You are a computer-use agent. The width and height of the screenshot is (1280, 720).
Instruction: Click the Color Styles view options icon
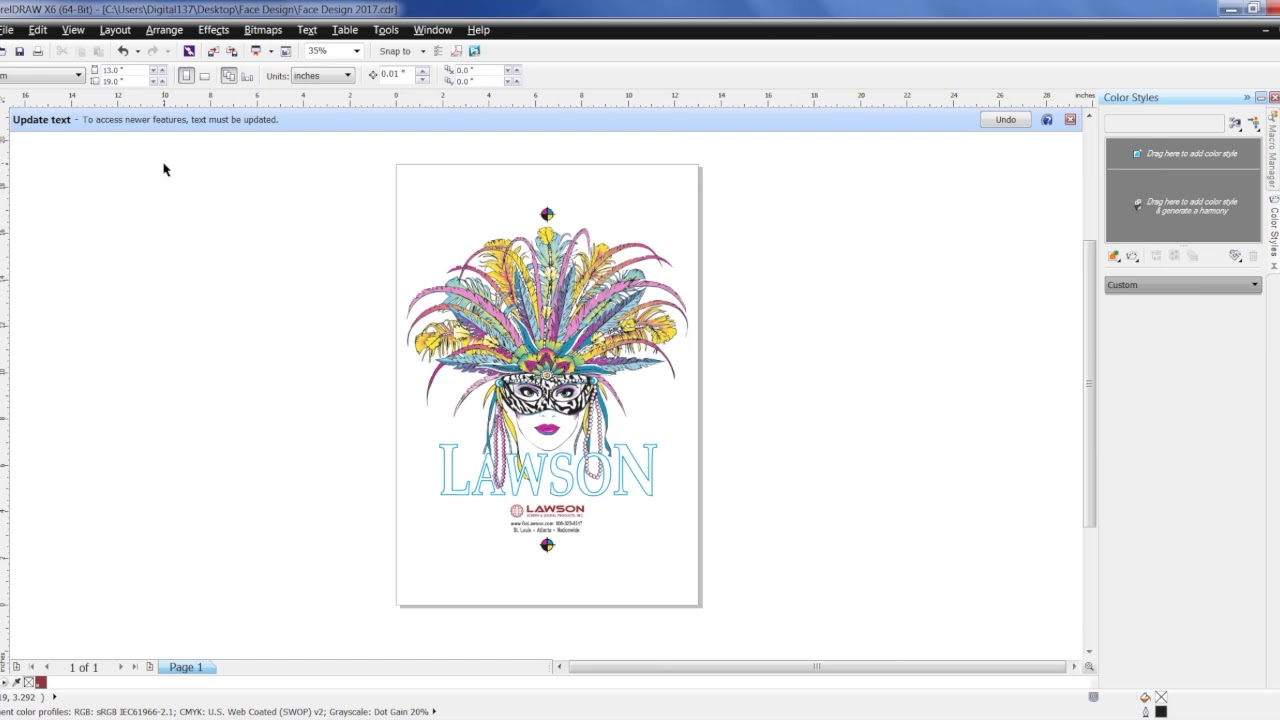[1235, 124]
